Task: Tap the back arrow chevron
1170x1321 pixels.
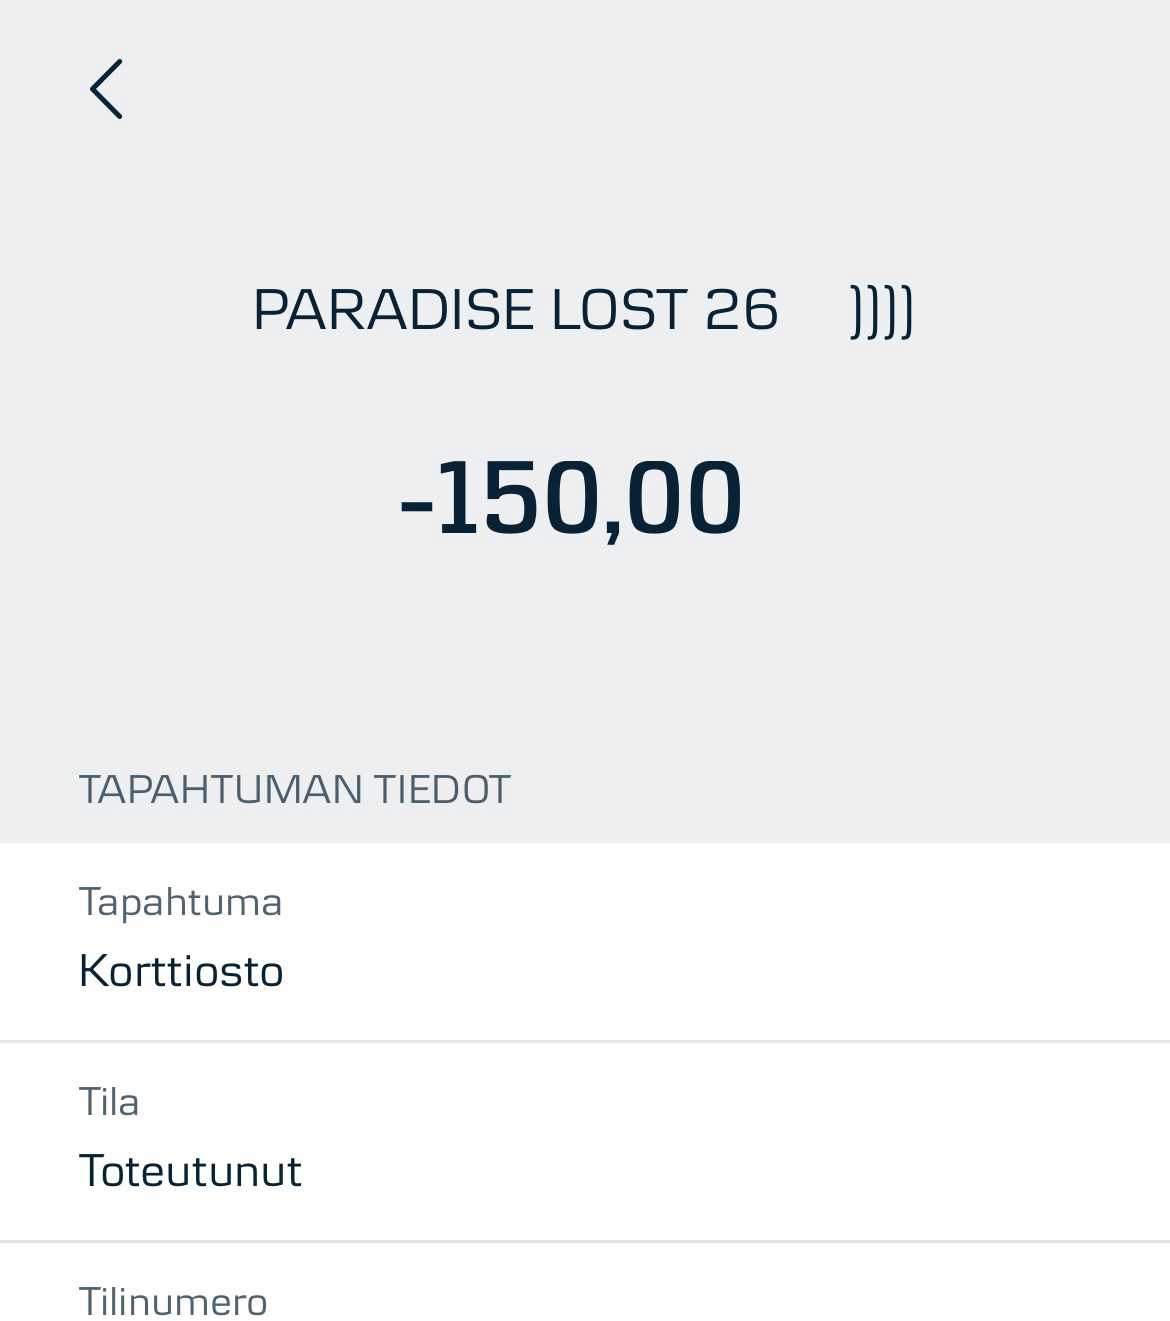Action: tap(106, 89)
